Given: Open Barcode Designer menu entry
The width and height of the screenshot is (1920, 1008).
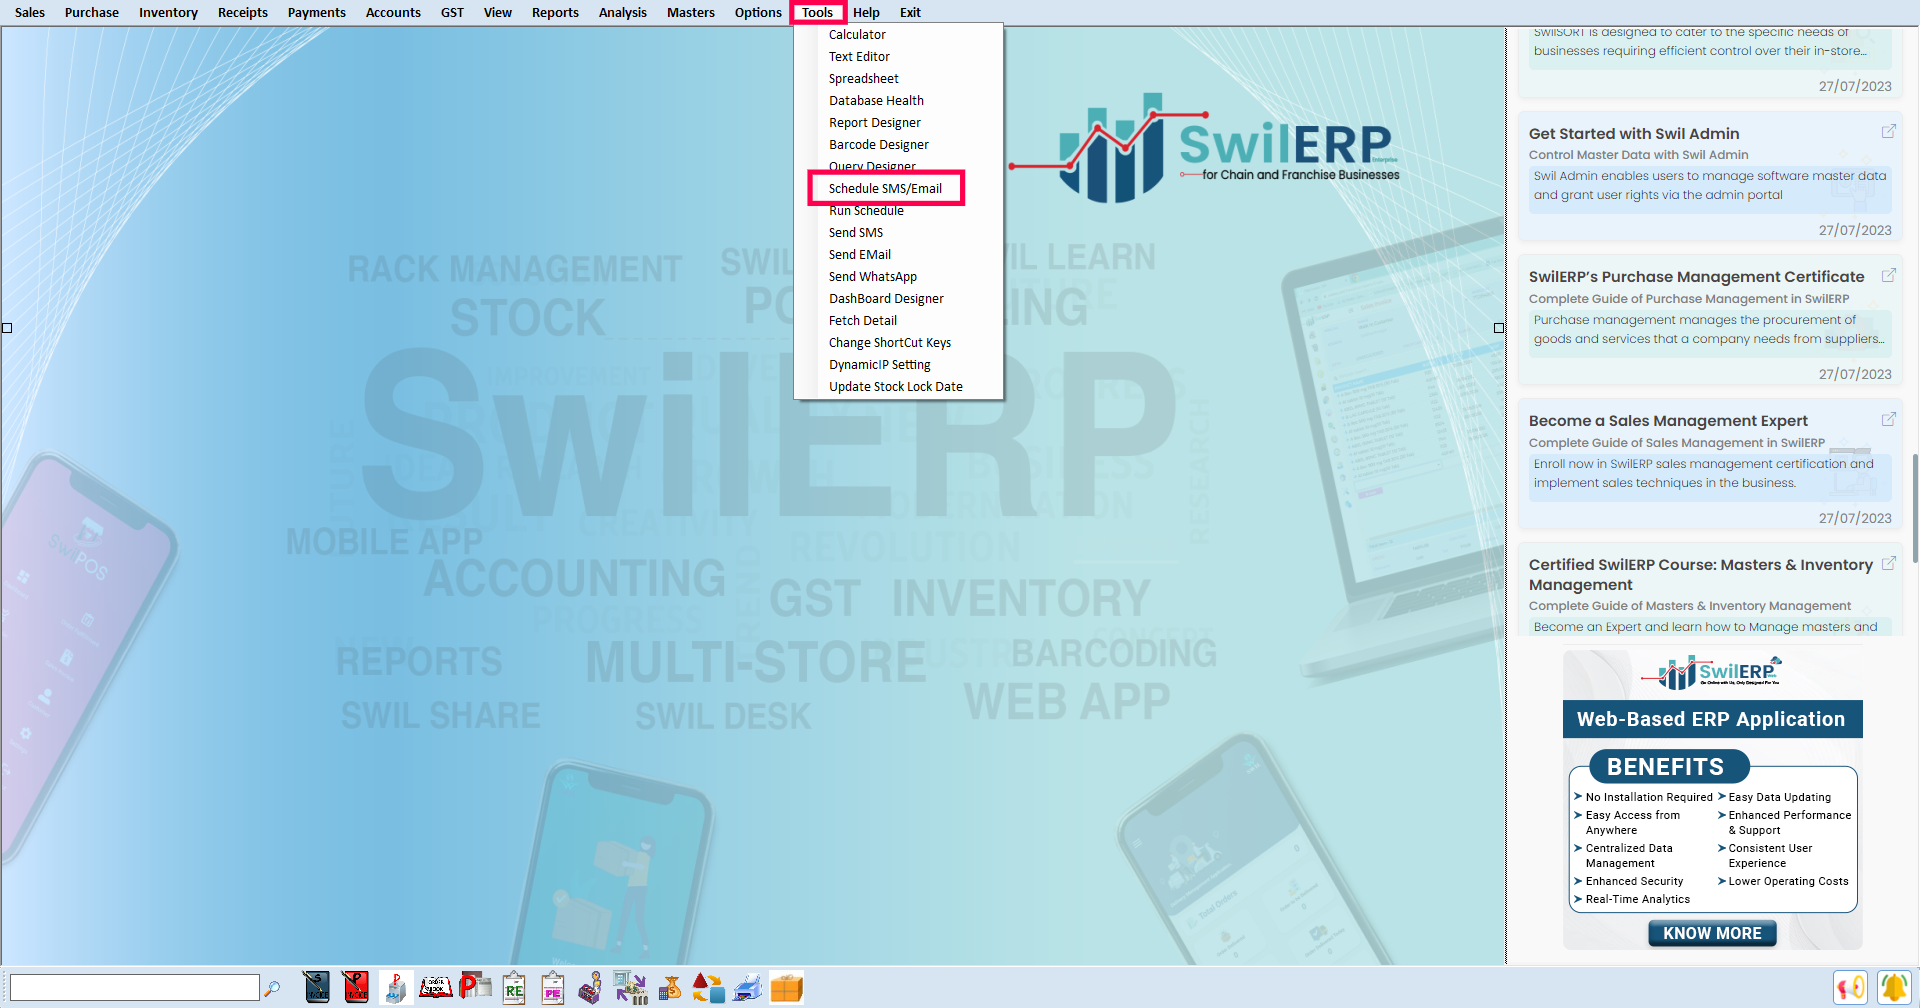Looking at the screenshot, I should click(898, 145).
